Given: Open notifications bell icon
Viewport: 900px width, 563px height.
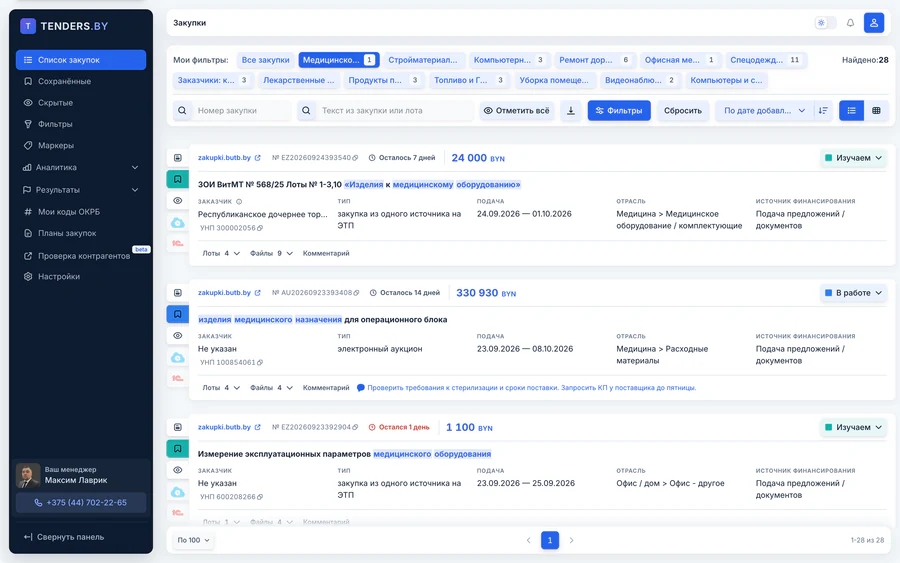Looking at the screenshot, I should (x=850, y=23).
